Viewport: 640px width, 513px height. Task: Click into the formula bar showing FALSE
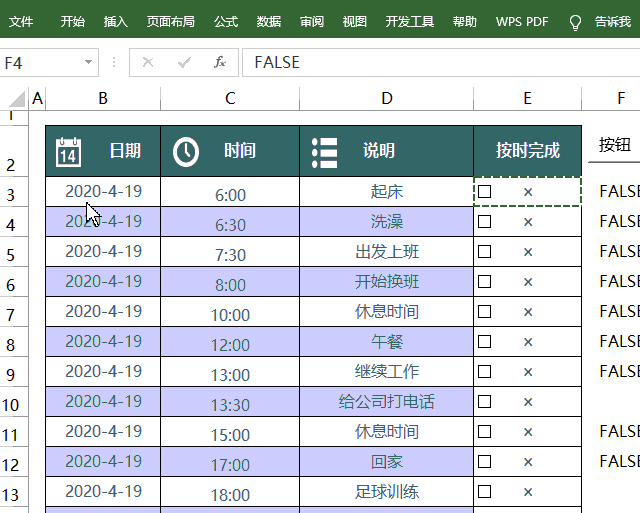click(441, 62)
